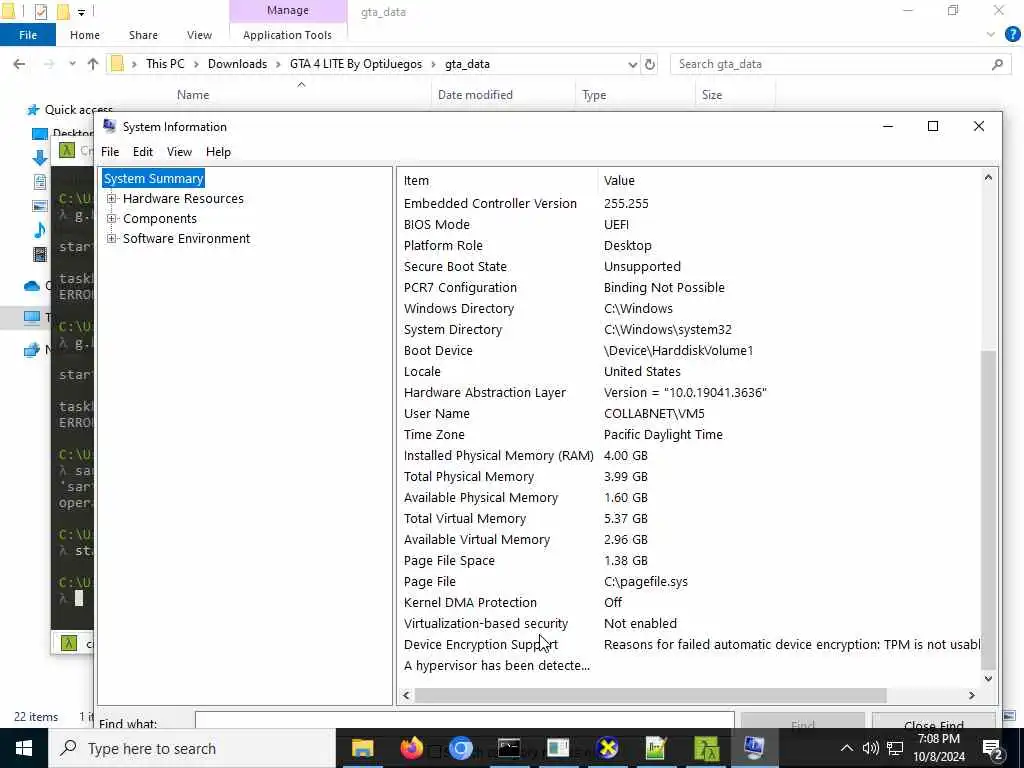Click Downloads in the address breadcrumb
This screenshot has width=1024, height=768.
click(x=237, y=64)
